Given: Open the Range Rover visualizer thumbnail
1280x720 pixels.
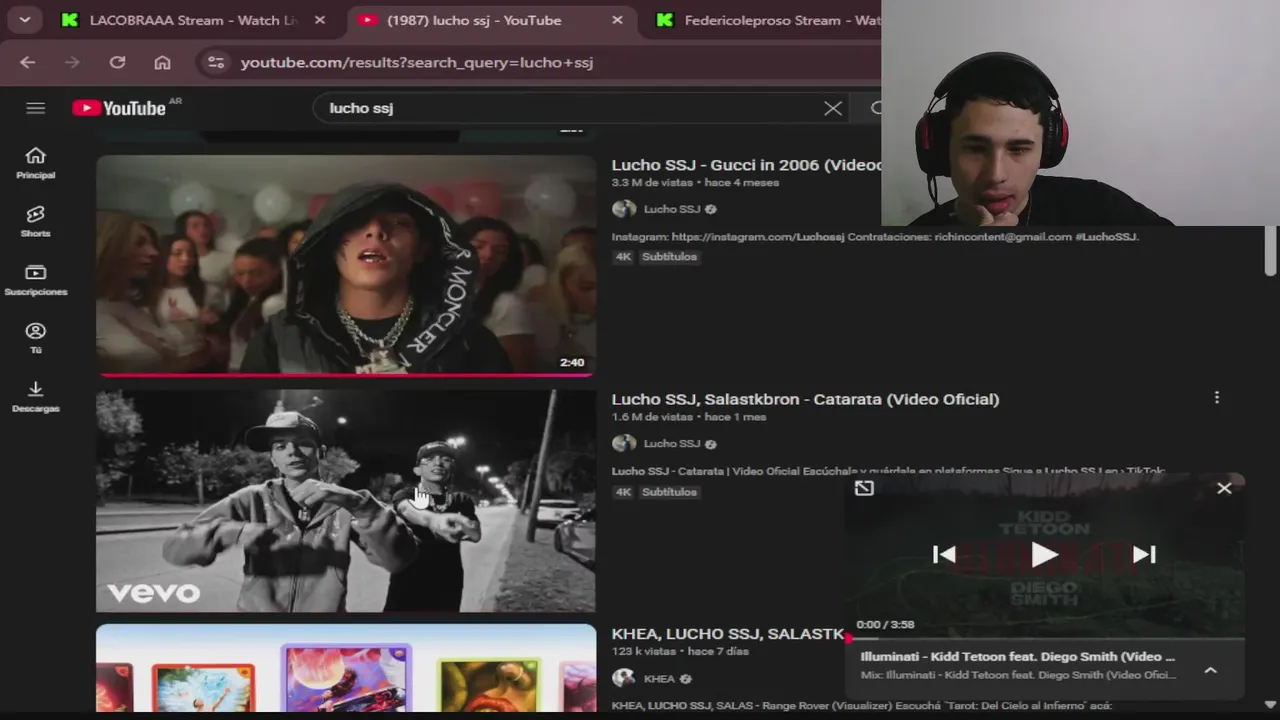Looking at the screenshot, I should coord(346,668).
